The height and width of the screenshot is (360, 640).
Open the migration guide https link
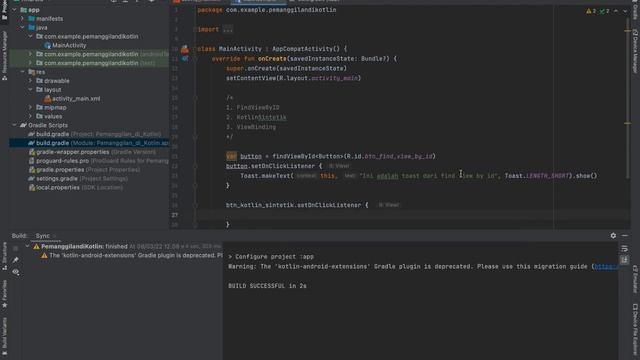(x=607, y=267)
